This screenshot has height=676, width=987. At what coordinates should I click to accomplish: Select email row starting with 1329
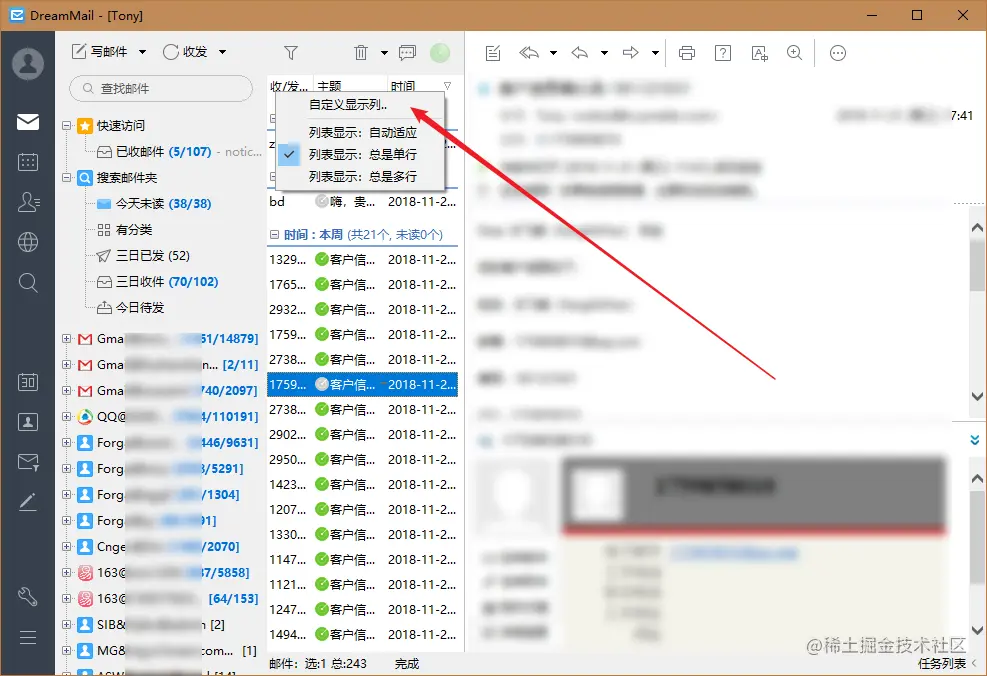coord(363,259)
